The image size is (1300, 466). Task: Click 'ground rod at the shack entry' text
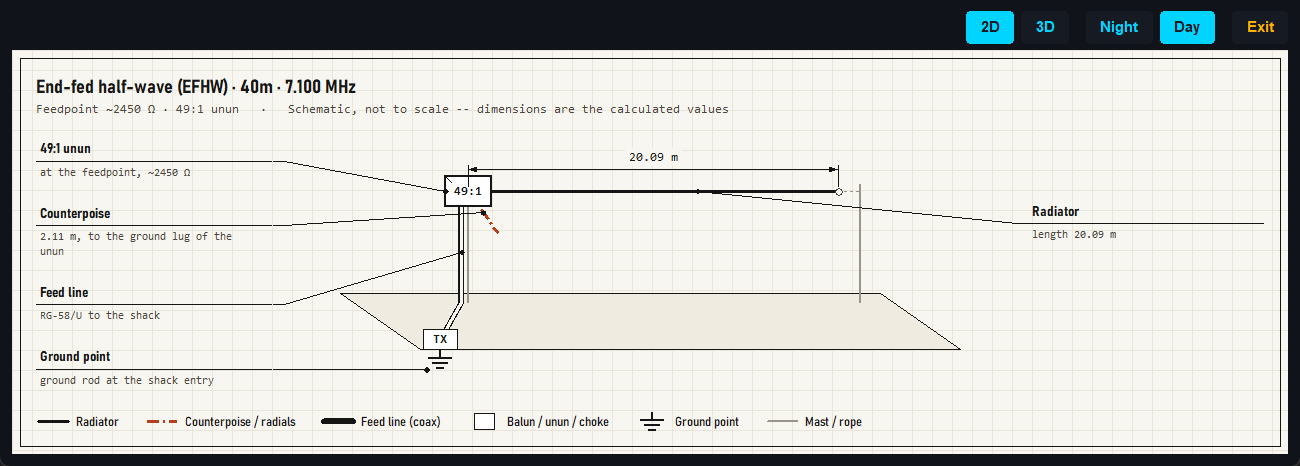127,380
